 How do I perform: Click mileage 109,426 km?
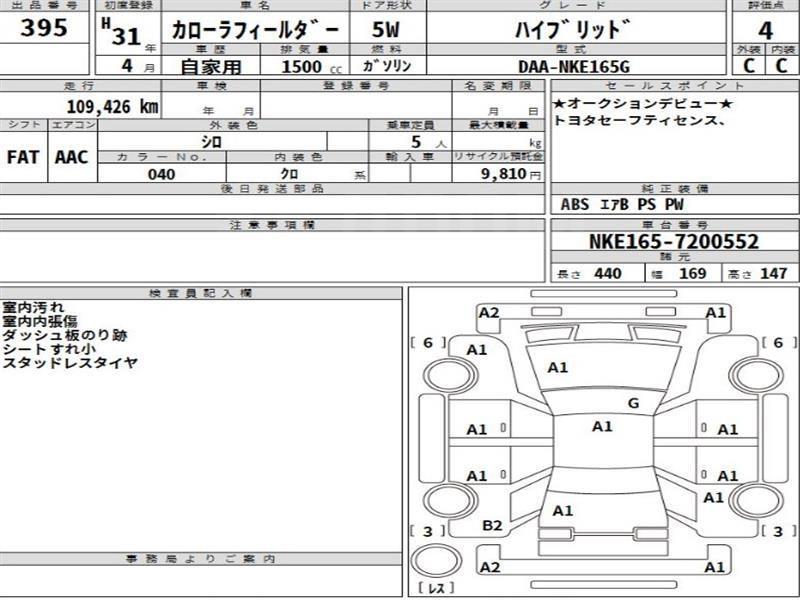point(112,107)
